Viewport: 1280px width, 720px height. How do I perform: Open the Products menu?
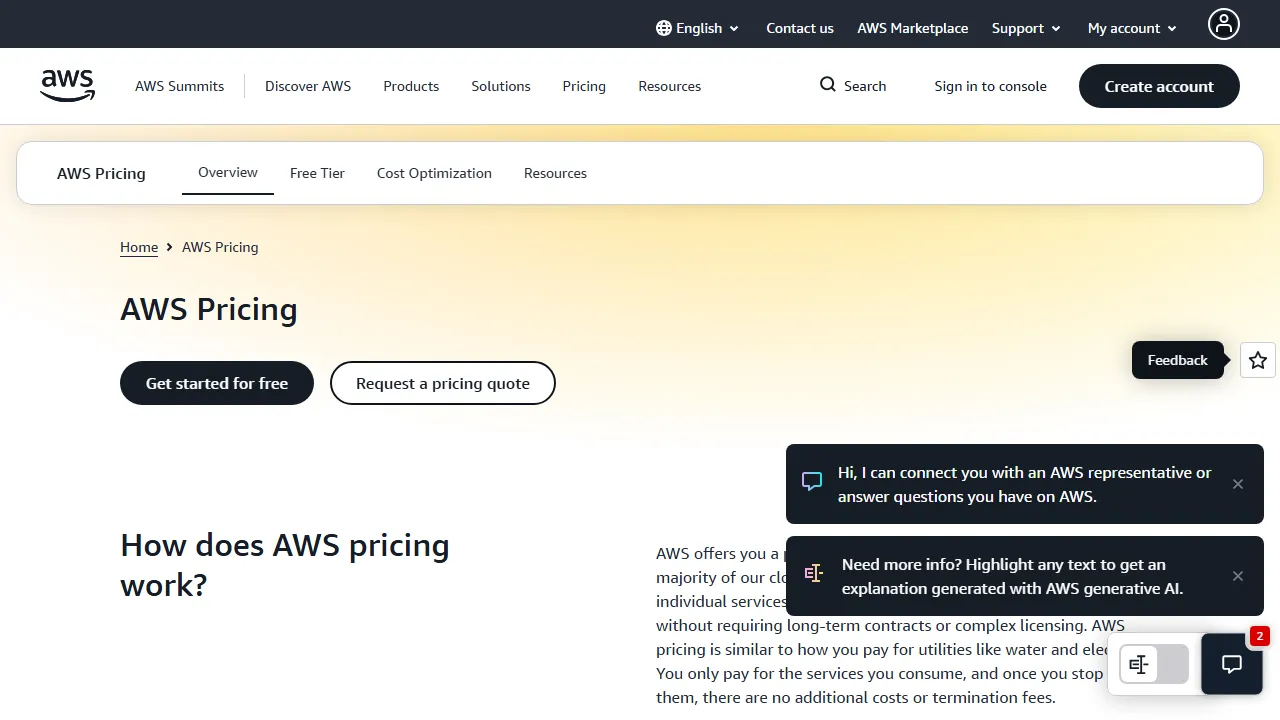pos(411,86)
